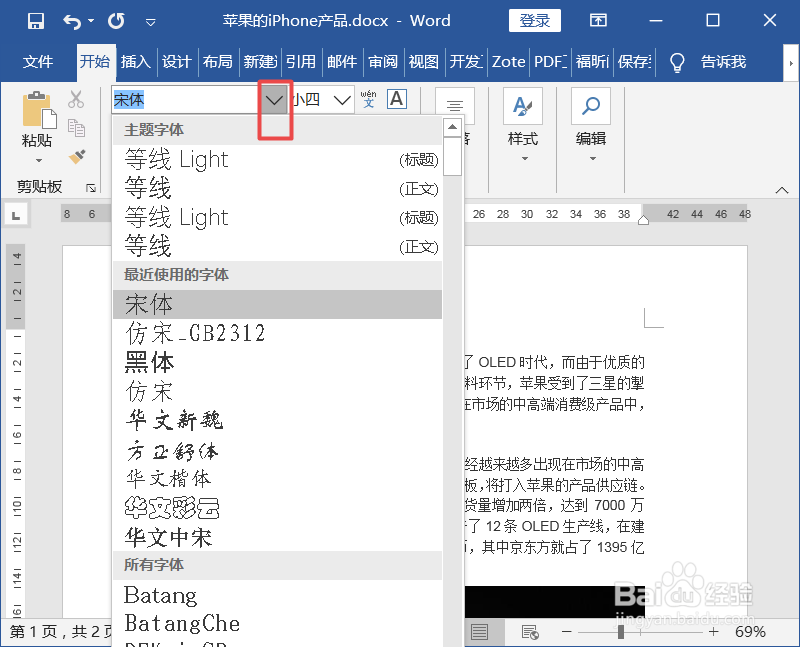The height and width of the screenshot is (647, 800).
Task: Click the 69% zoom level
Action: click(x=750, y=632)
